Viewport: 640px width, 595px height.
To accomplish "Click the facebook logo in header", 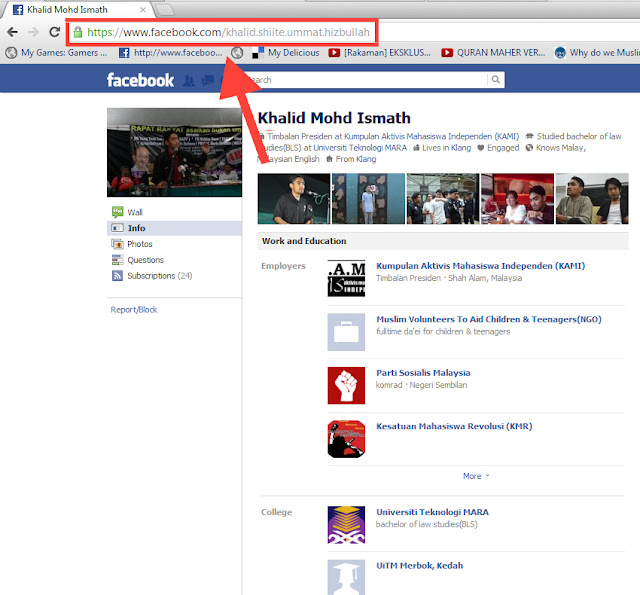I will click(140, 80).
